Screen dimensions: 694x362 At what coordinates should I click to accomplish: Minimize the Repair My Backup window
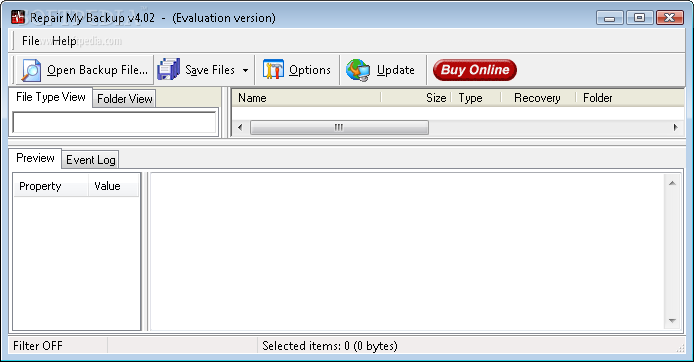point(609,18)
